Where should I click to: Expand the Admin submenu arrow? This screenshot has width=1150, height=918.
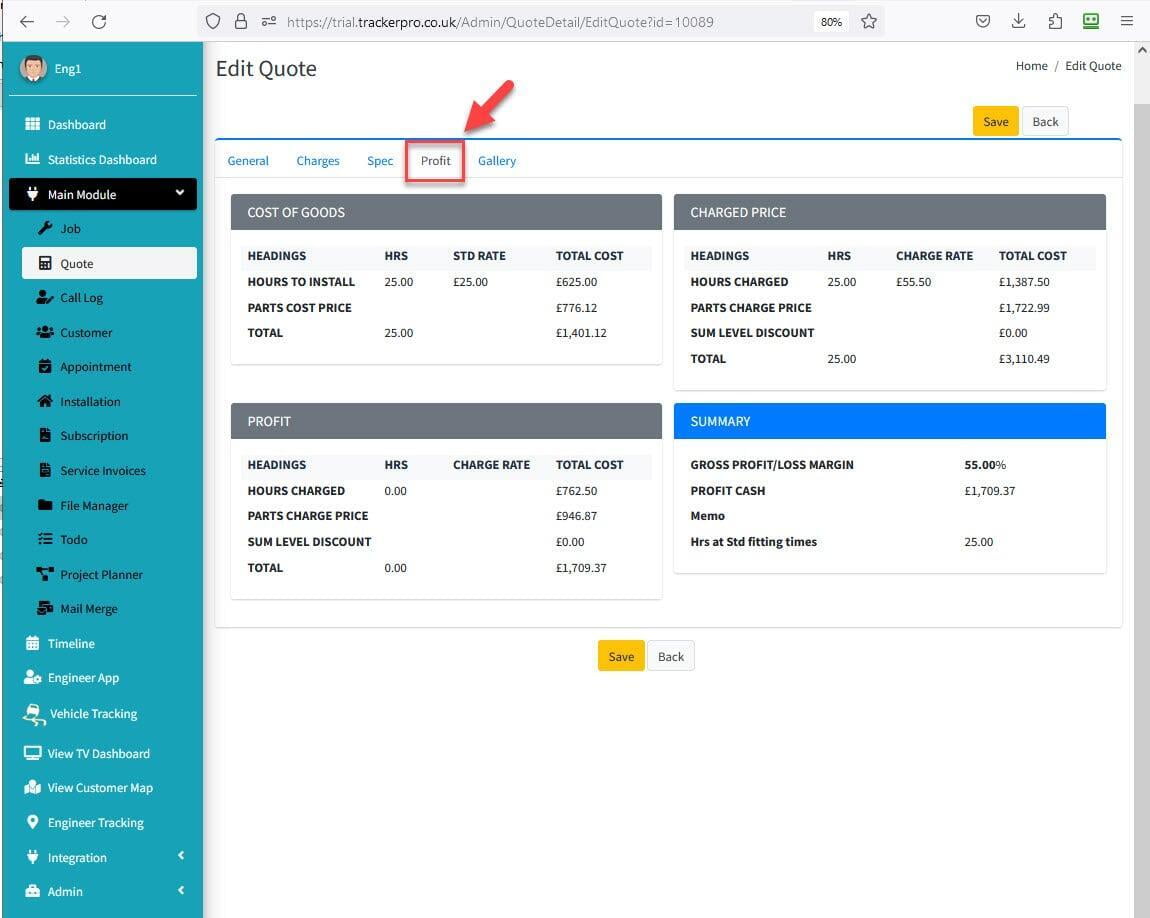click(181, 890)
